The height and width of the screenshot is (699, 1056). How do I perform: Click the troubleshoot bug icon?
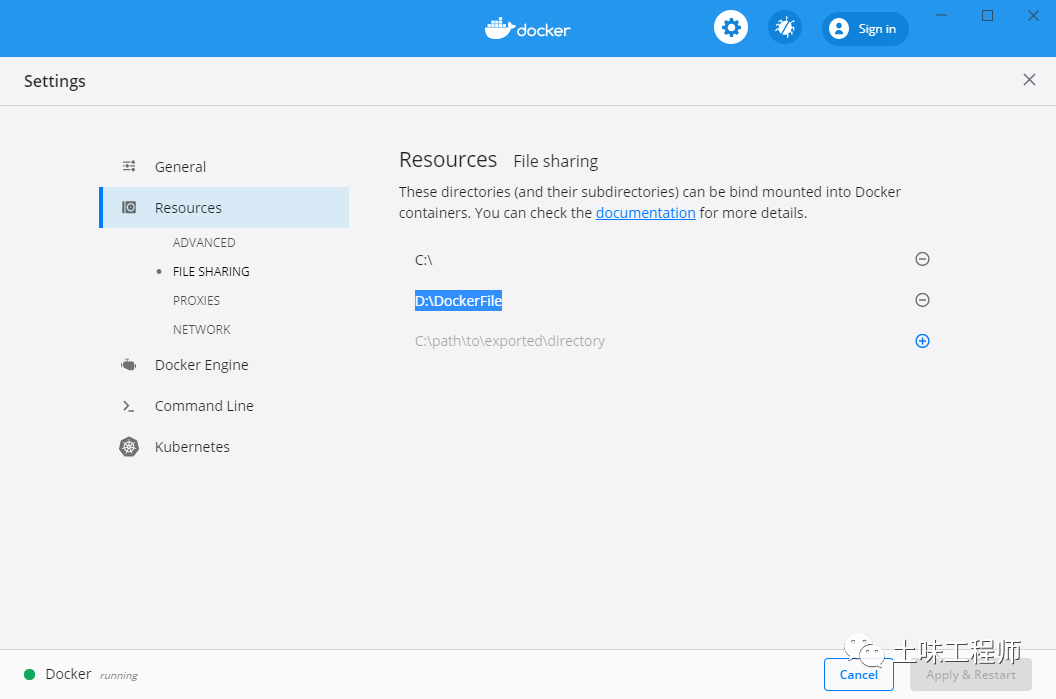[x=785, y=28]
